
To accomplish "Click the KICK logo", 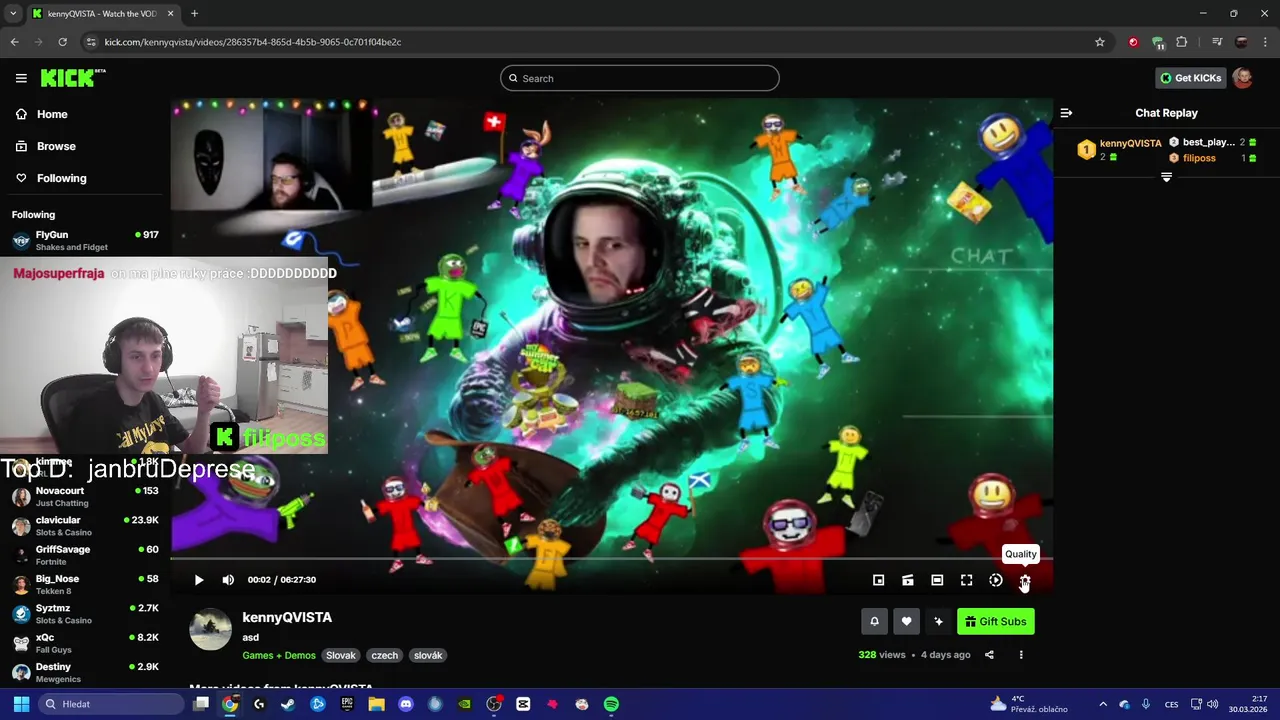I will pos(72,78).
